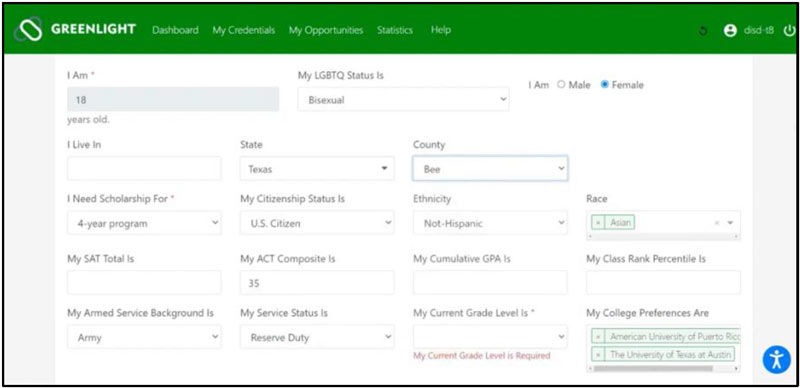Open the Help menu item
This screenshot has height=388, width=800.
tap(440, 30)
